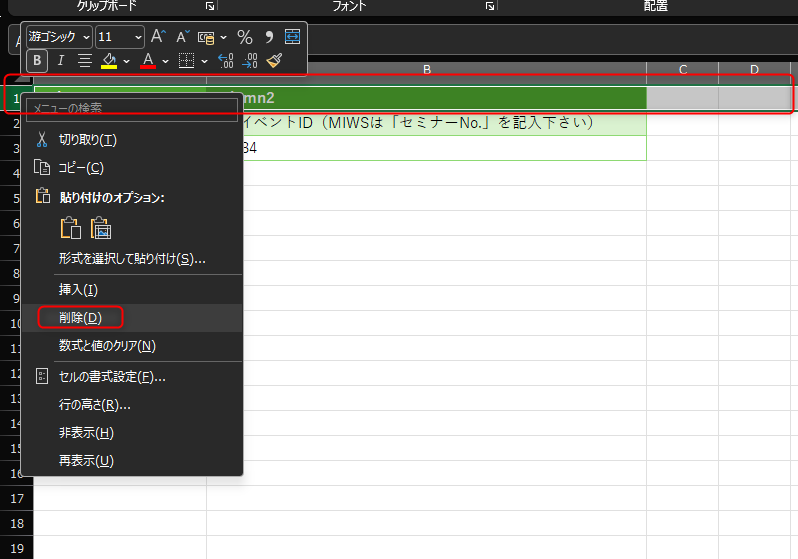Click the merge and center icon

point(293,37)
